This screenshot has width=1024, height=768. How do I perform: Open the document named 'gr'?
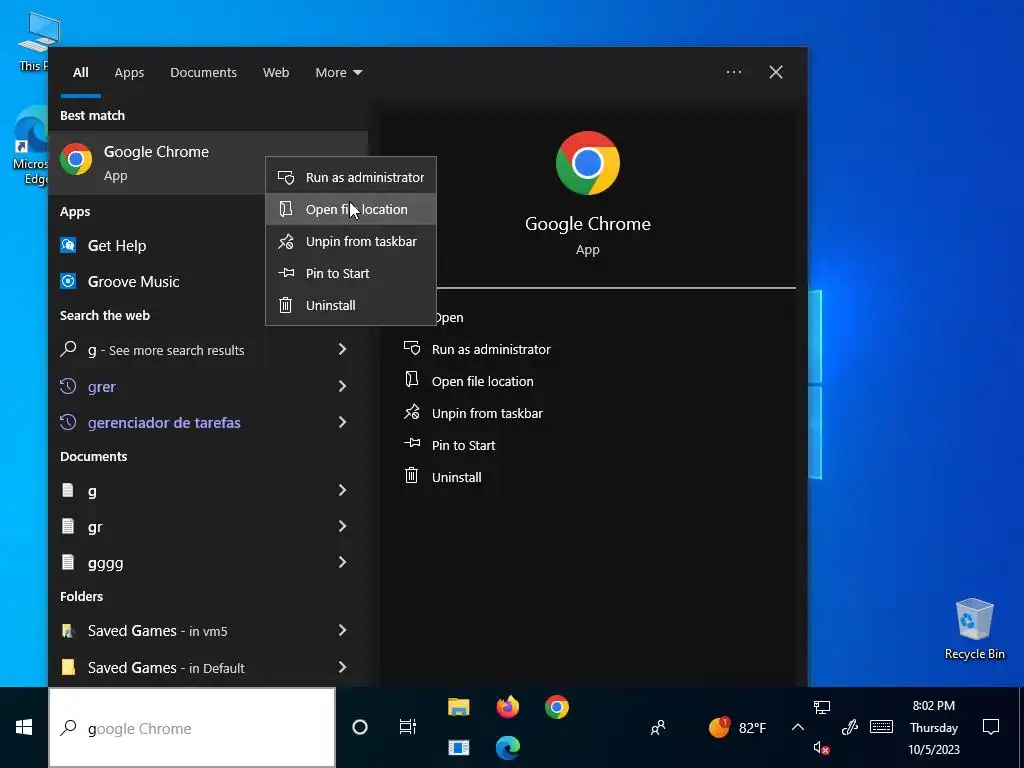pos(95,526)
